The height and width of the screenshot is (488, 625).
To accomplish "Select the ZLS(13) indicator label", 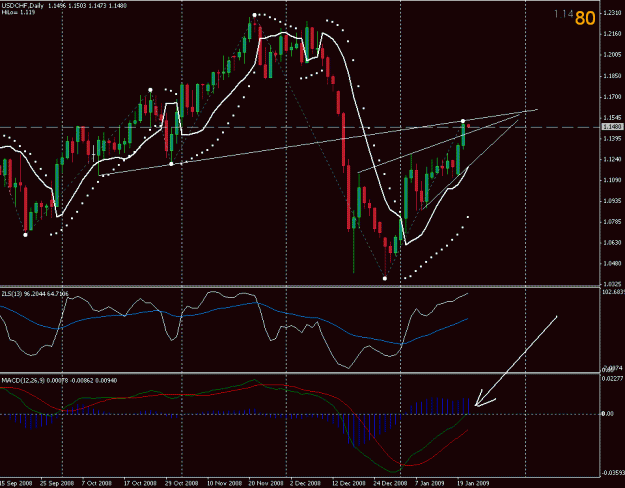I will pos(35,294).
